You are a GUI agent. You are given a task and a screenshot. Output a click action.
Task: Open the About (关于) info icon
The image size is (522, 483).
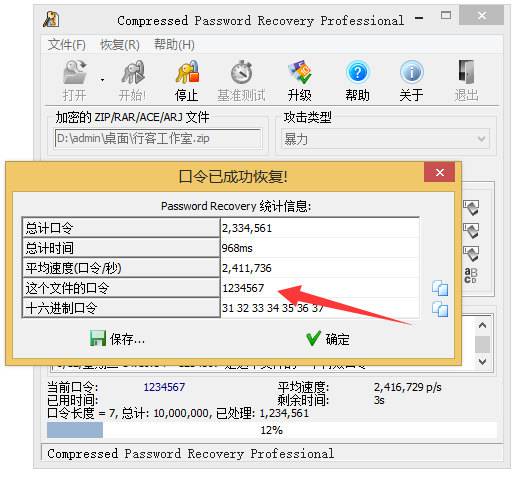412,72
